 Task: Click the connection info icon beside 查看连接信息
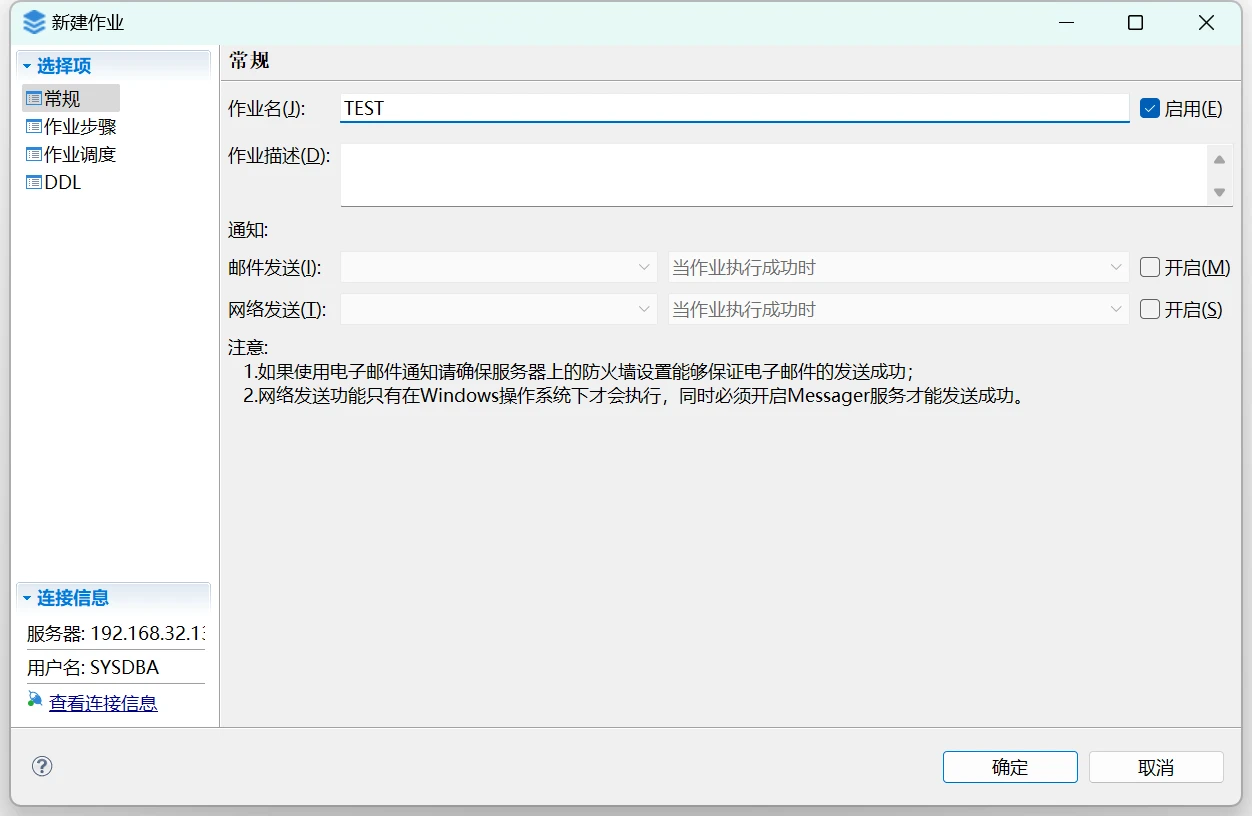coord(35,701)
